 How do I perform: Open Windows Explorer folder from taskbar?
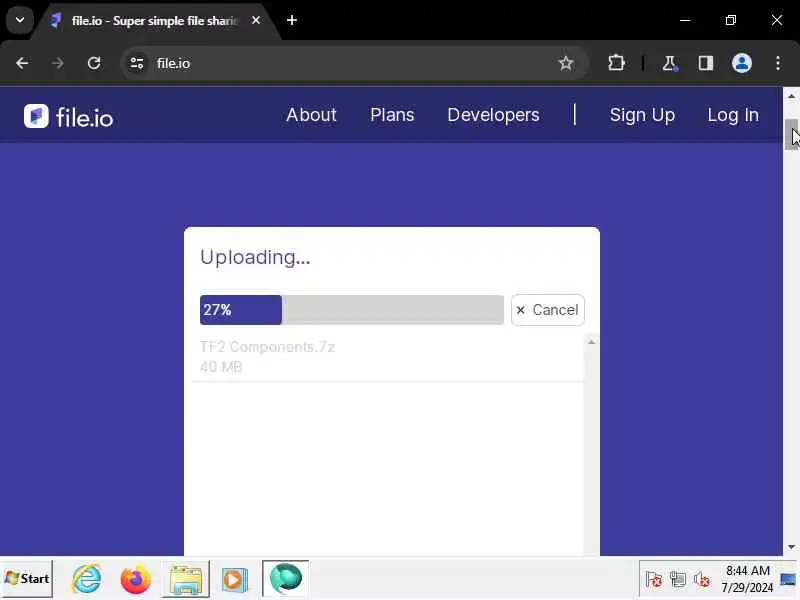pyautogui.click(x=186, y=579)
